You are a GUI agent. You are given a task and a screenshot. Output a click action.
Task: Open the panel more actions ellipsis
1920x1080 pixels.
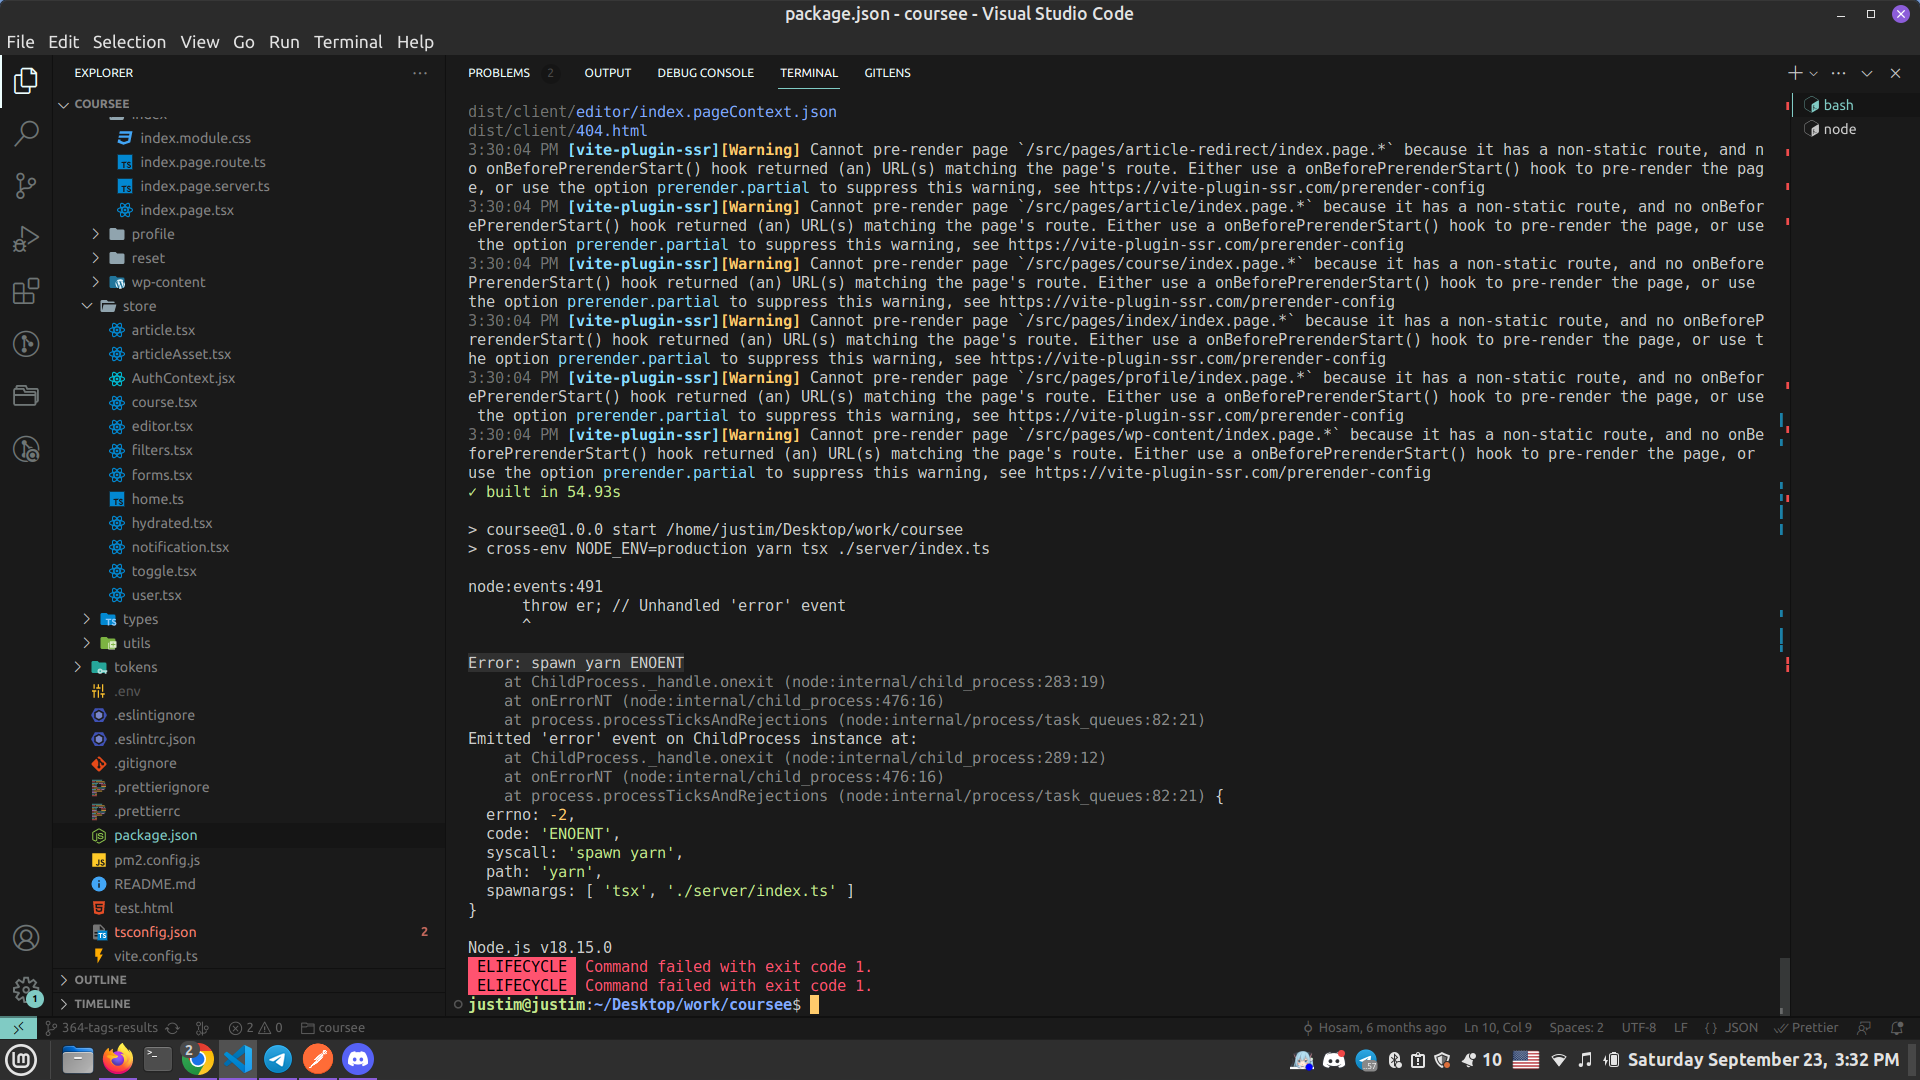[x=1838, y=73]
